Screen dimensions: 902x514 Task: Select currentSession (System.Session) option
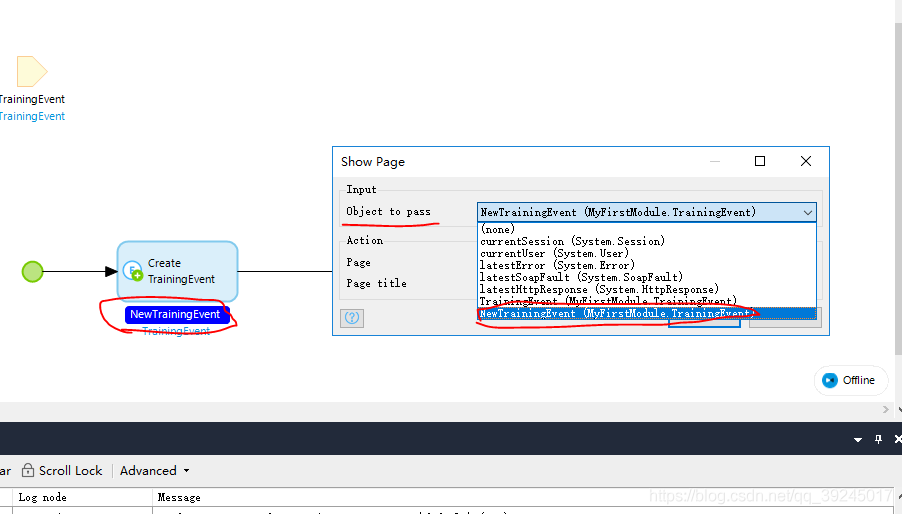click(572, 241)
